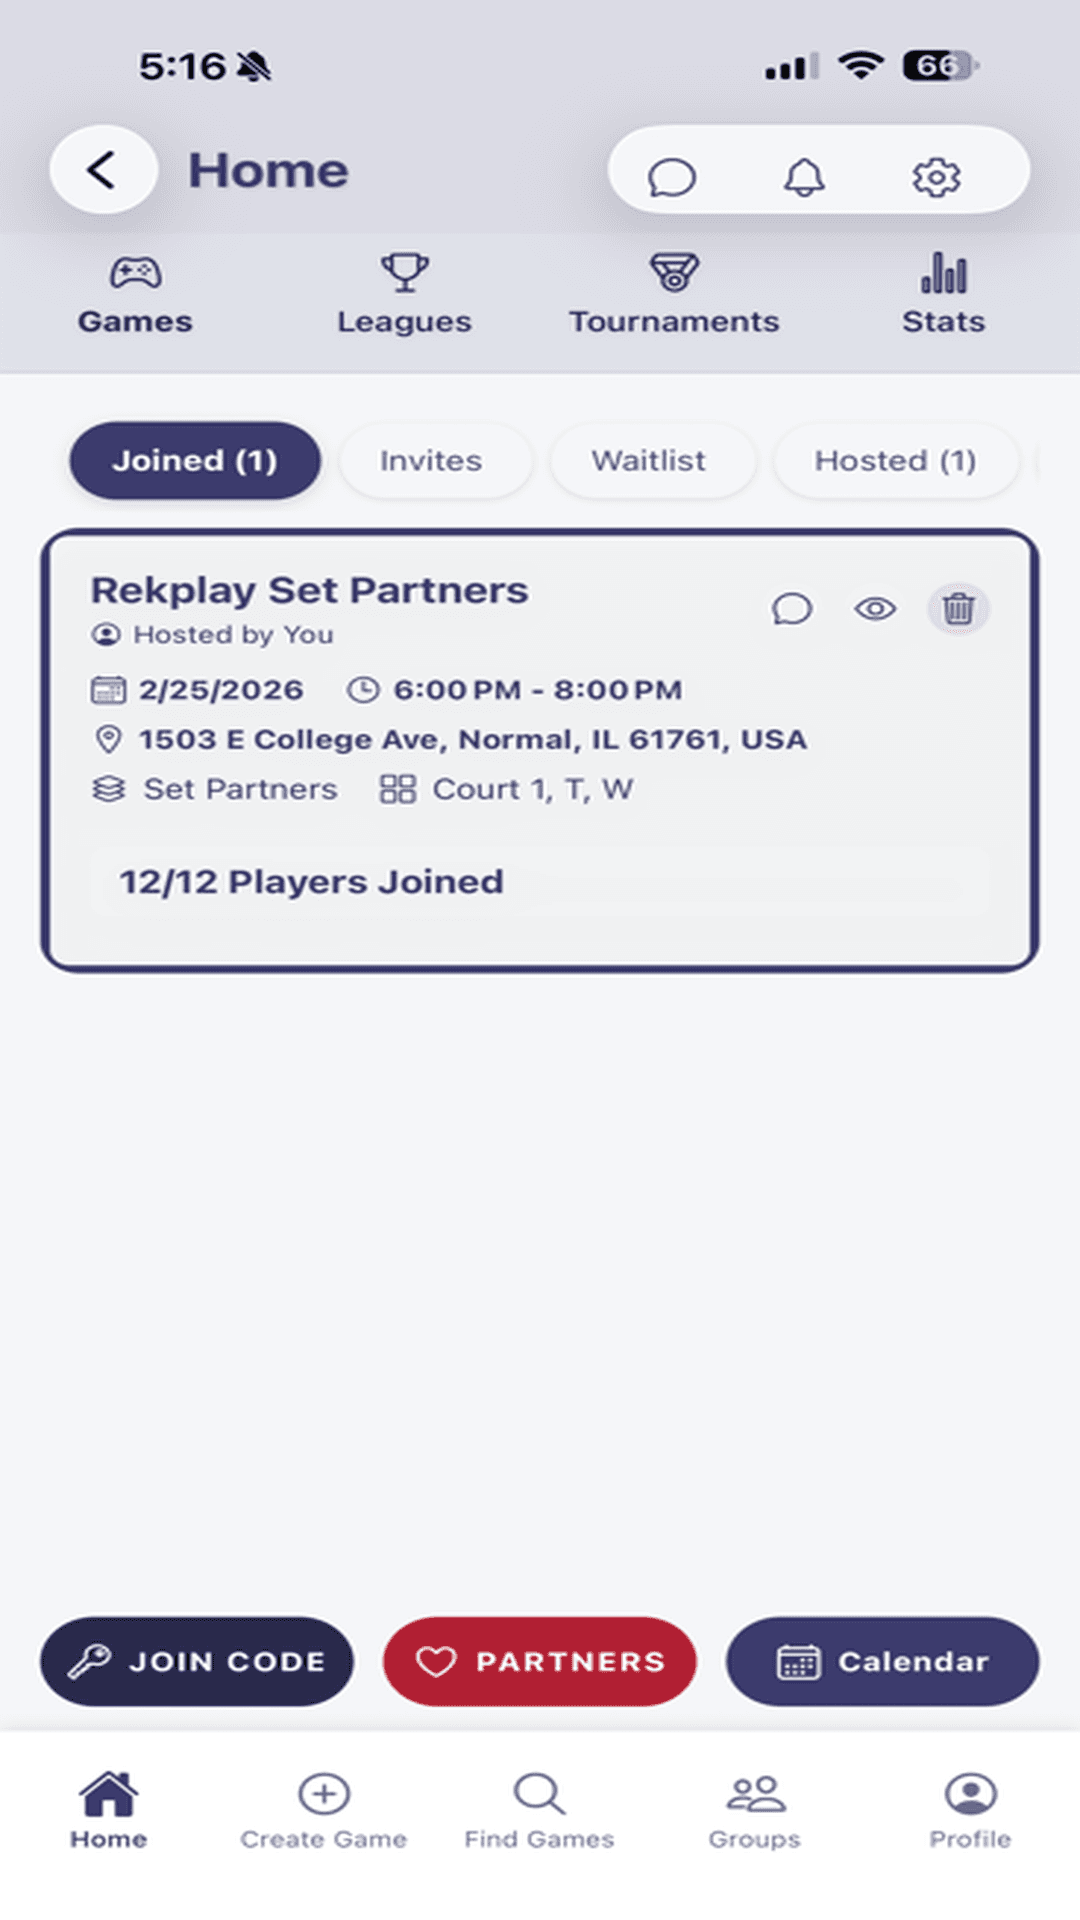Open the Calendar view
The width and height of the screenshot is (1080, 1920).
(882, 1662)
